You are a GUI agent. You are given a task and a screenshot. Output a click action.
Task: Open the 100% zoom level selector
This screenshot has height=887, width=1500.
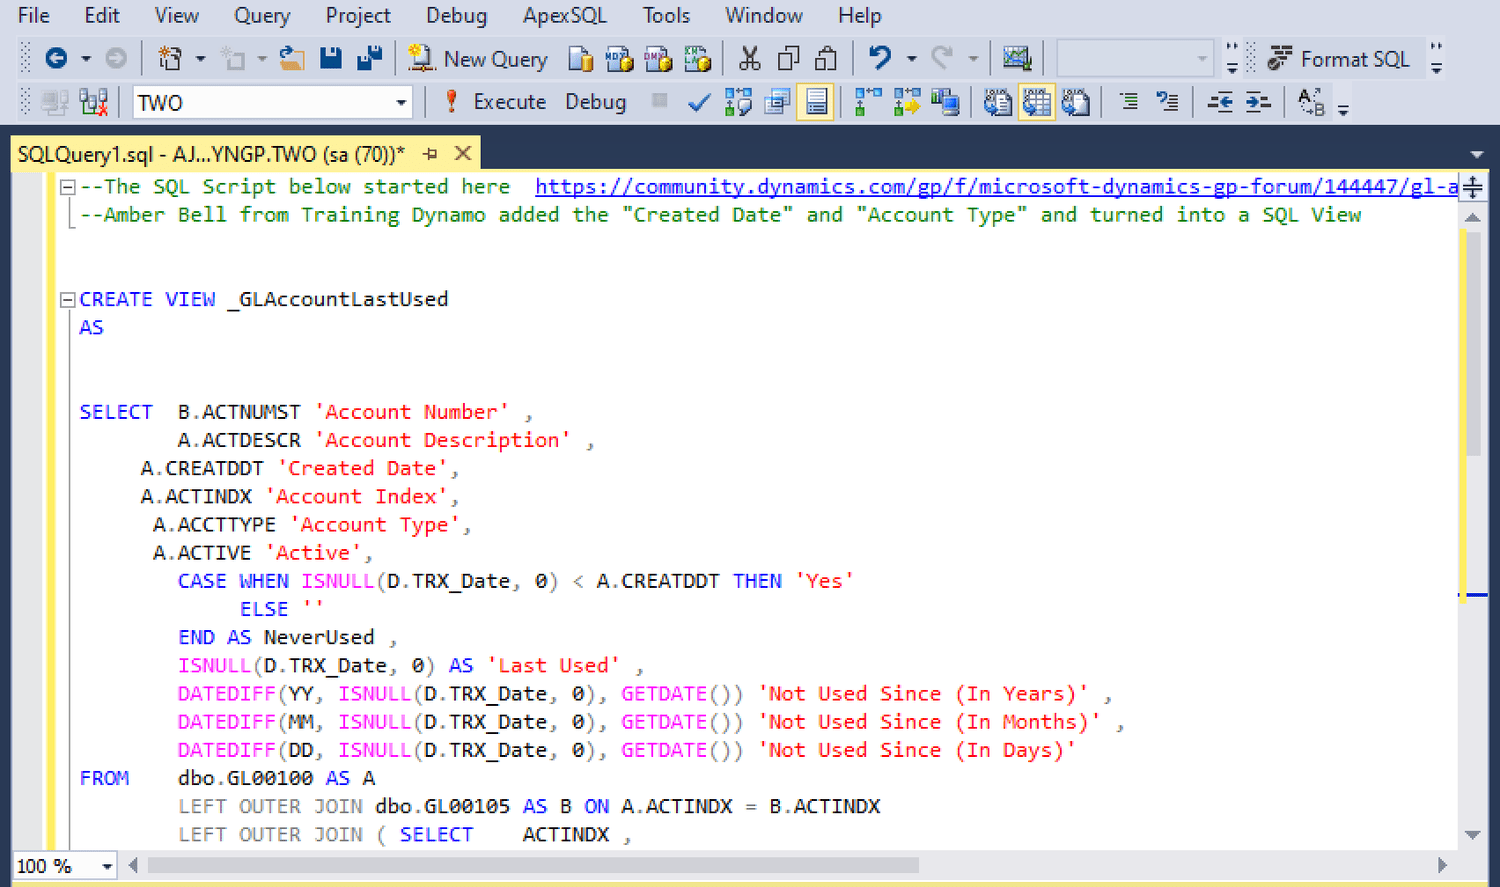coord(64,865)
